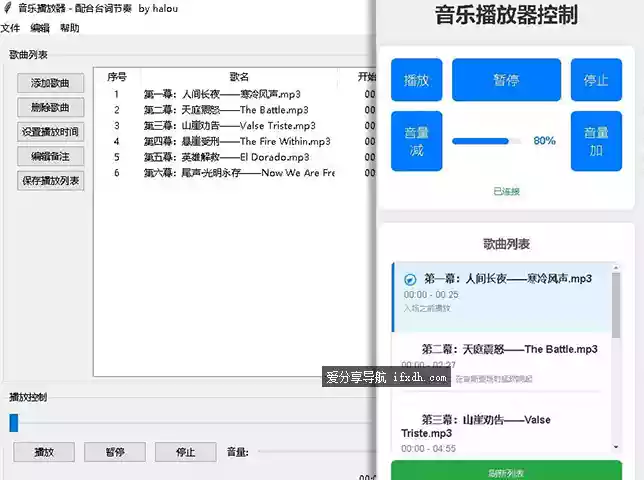Click the 00:00 - 00:25 time range text
This screenshot has height=480, width=644.
pyautogui.click(x=431, y=295)
